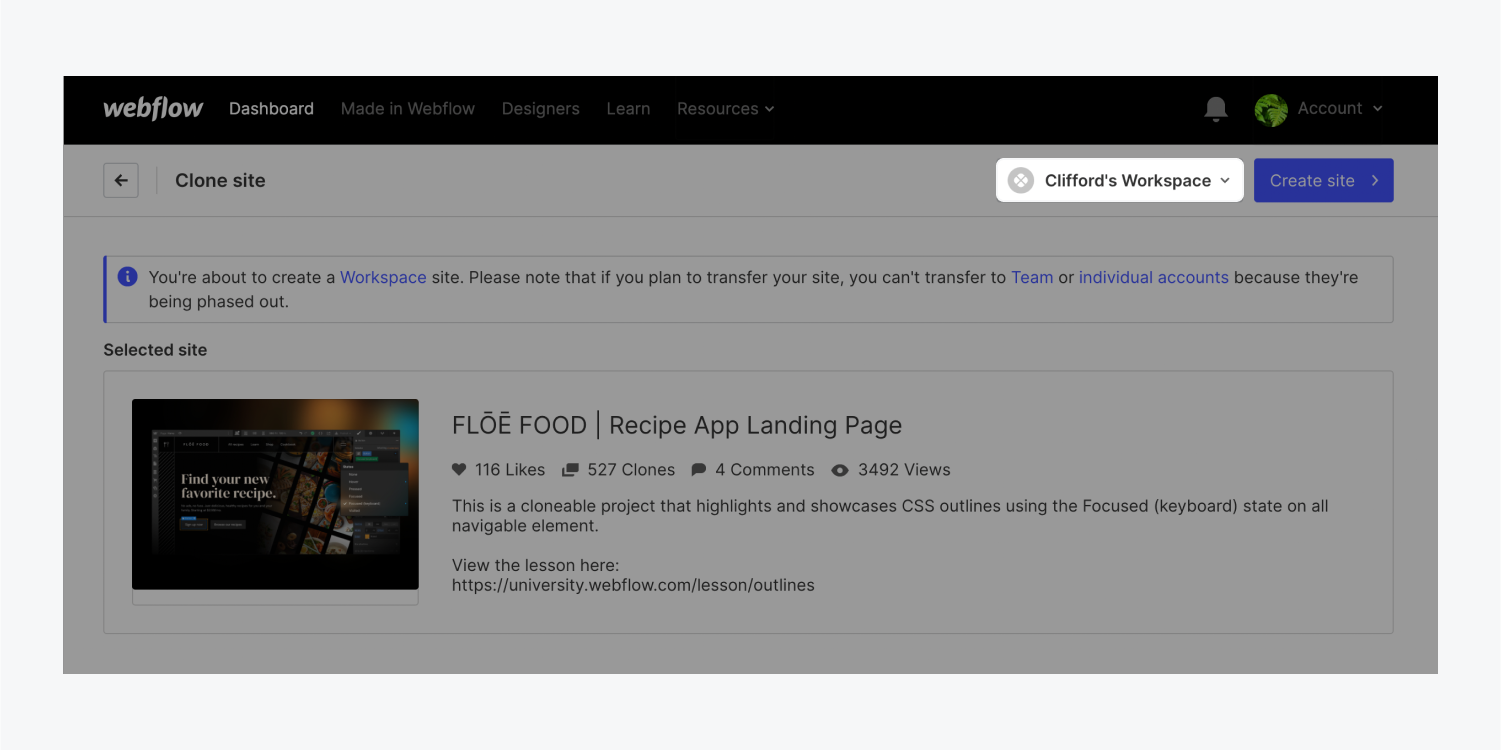
Task: Click the Webflow logo
Action: pos(153,108)
